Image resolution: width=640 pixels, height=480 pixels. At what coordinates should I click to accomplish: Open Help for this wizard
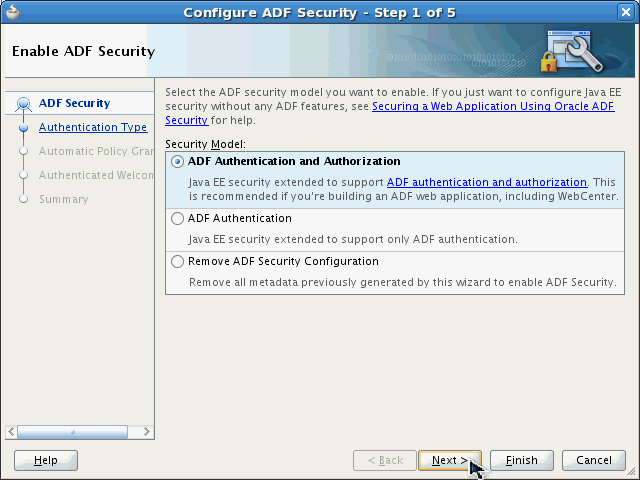(x=46, y=461)
